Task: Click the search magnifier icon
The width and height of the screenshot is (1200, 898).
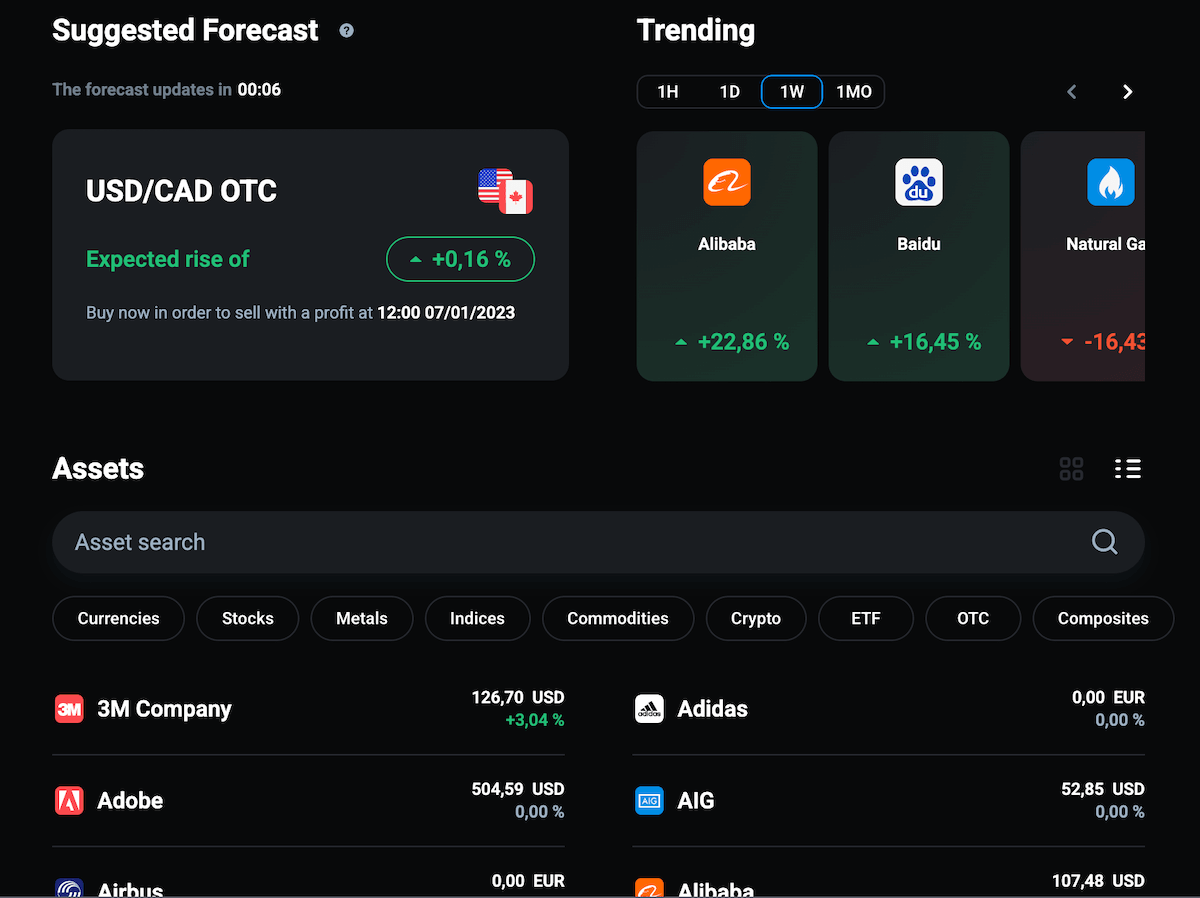Action: point(1104,542)
